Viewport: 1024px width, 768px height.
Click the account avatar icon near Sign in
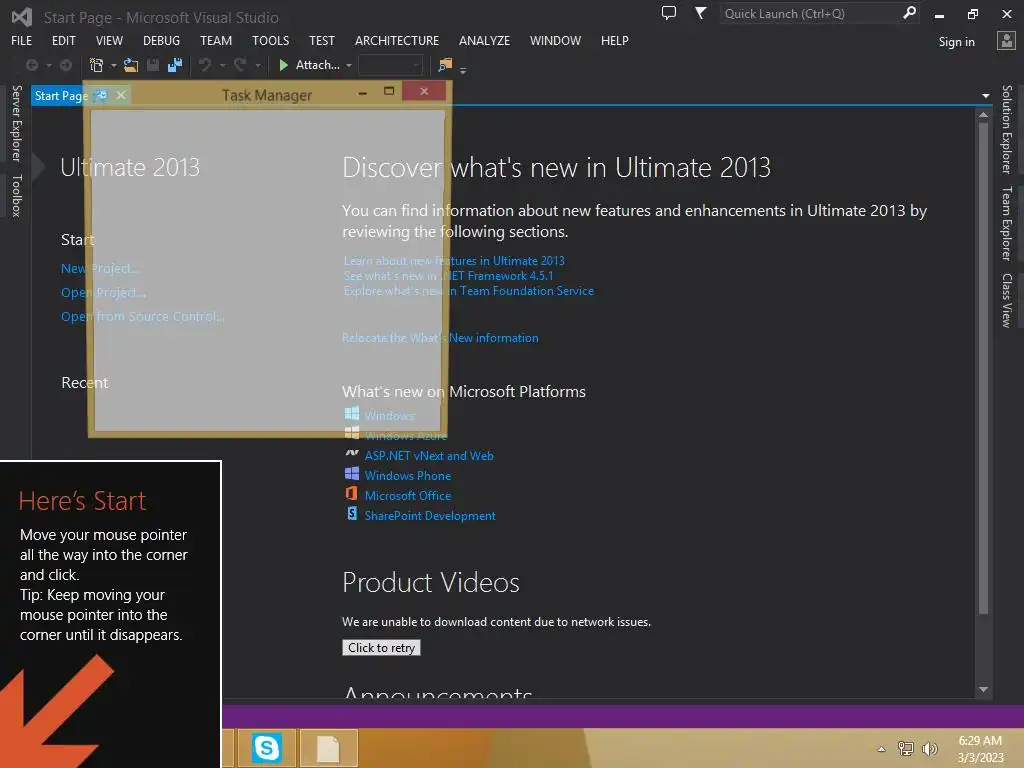1006,40
